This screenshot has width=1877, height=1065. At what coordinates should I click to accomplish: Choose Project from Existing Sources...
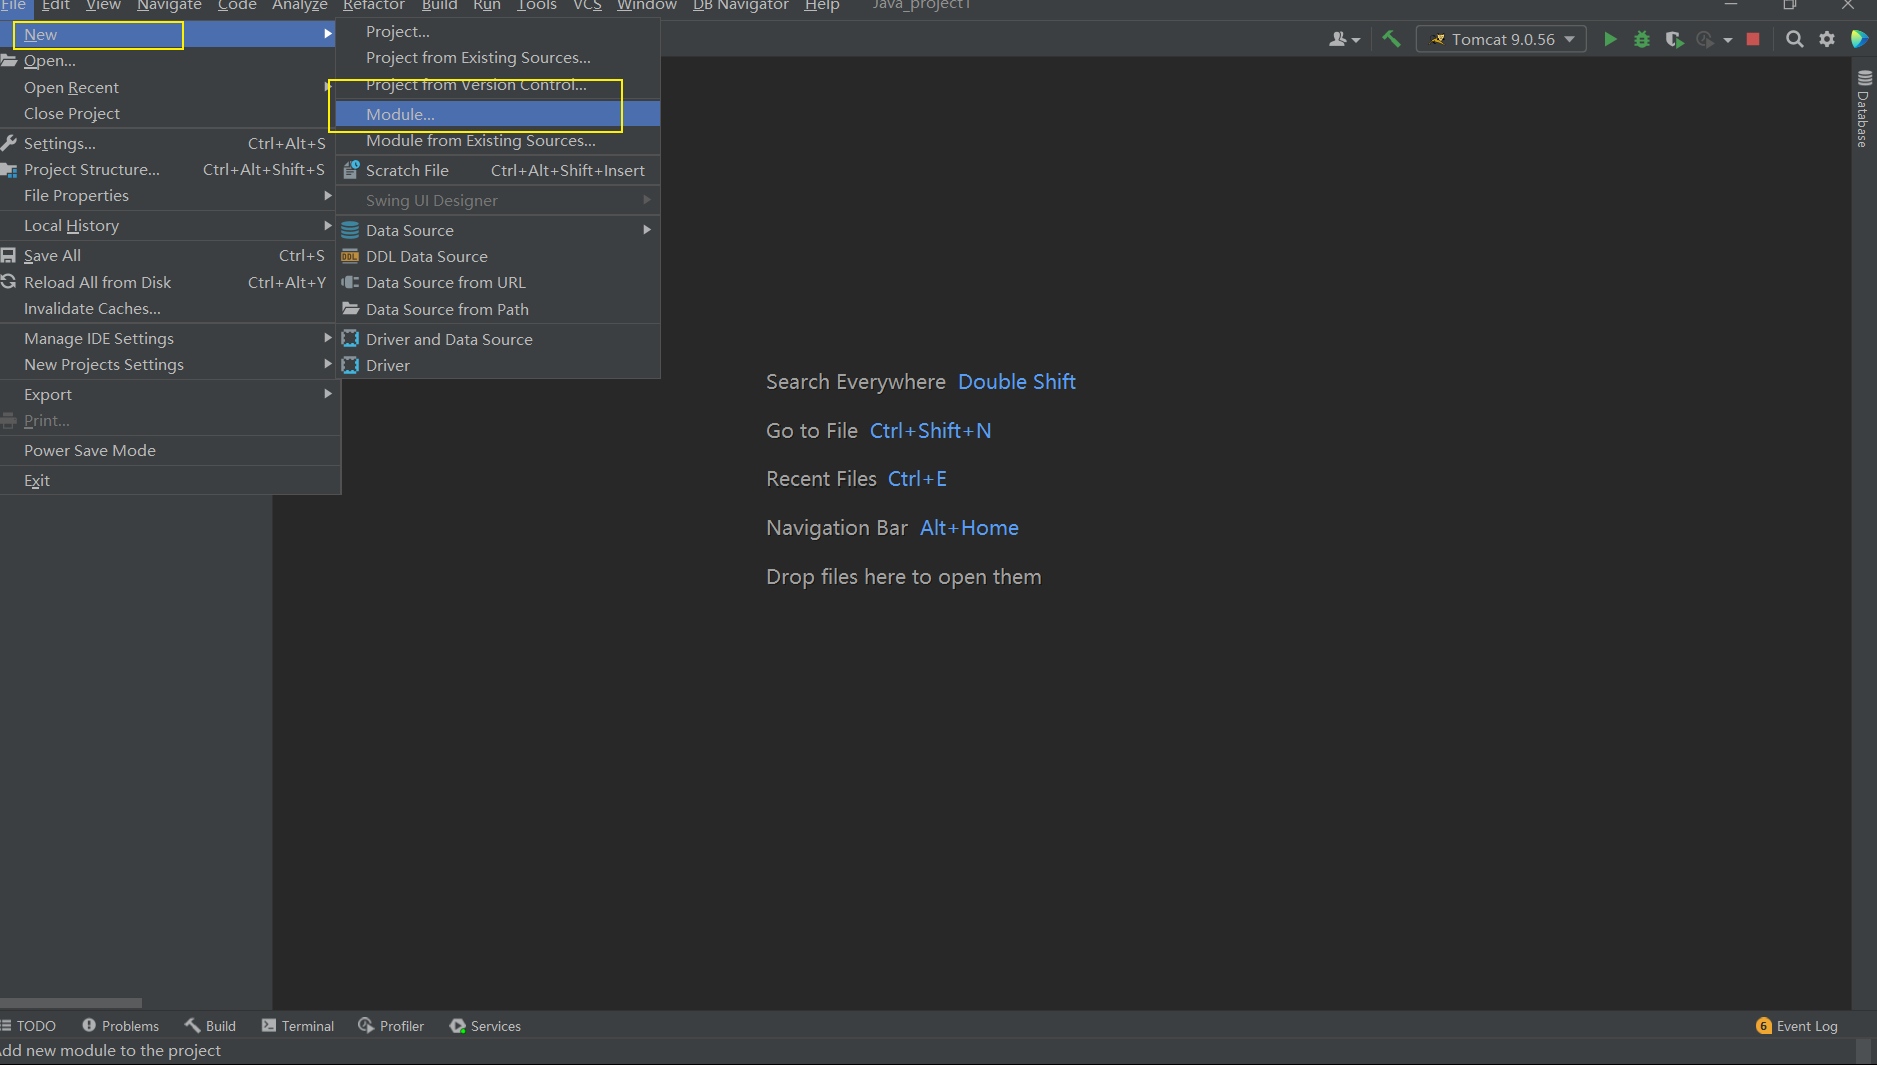[x=497, y=58]
